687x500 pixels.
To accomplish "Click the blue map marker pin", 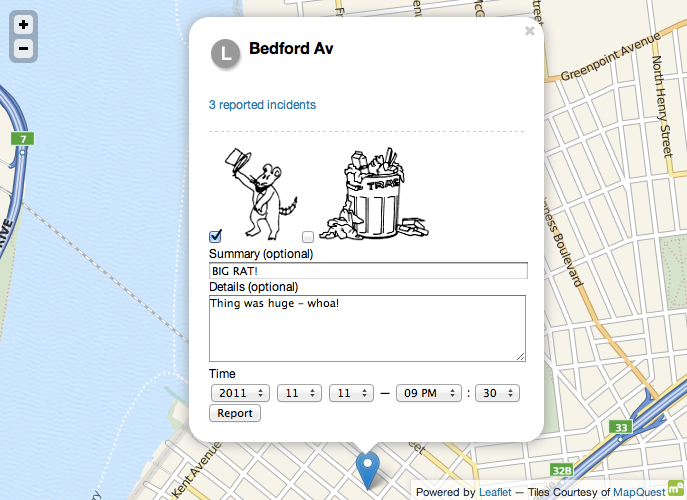I will (368, 471).
